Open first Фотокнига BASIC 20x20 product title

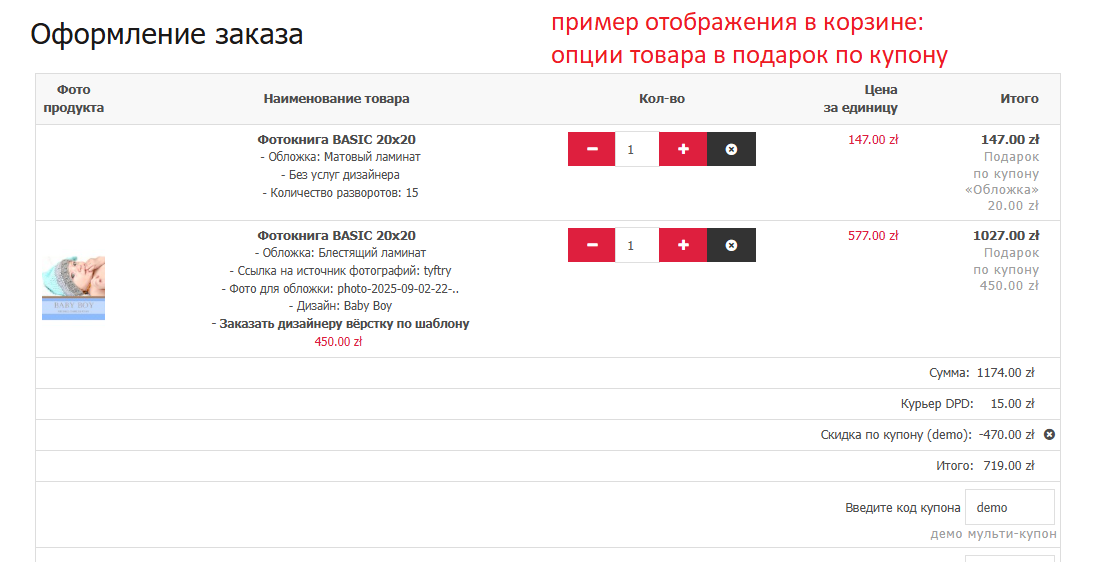coord(336,140)
